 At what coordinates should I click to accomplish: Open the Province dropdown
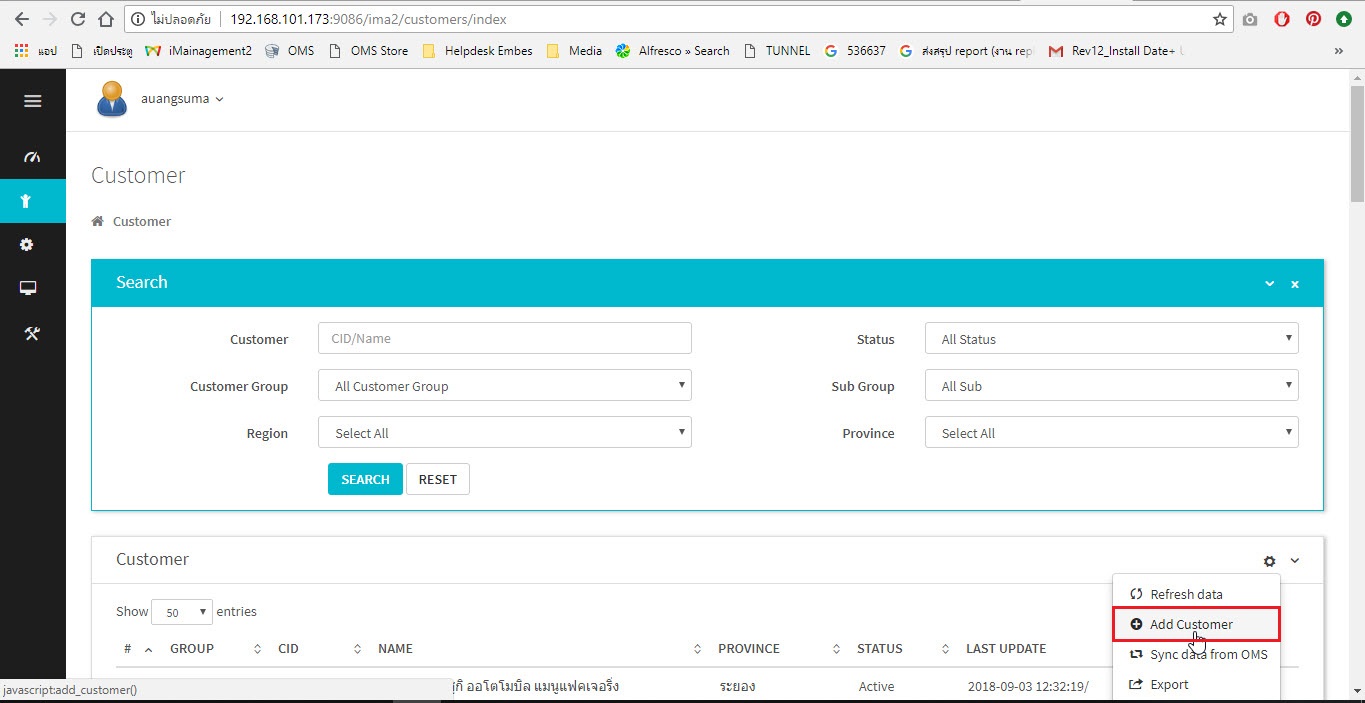1112,432
